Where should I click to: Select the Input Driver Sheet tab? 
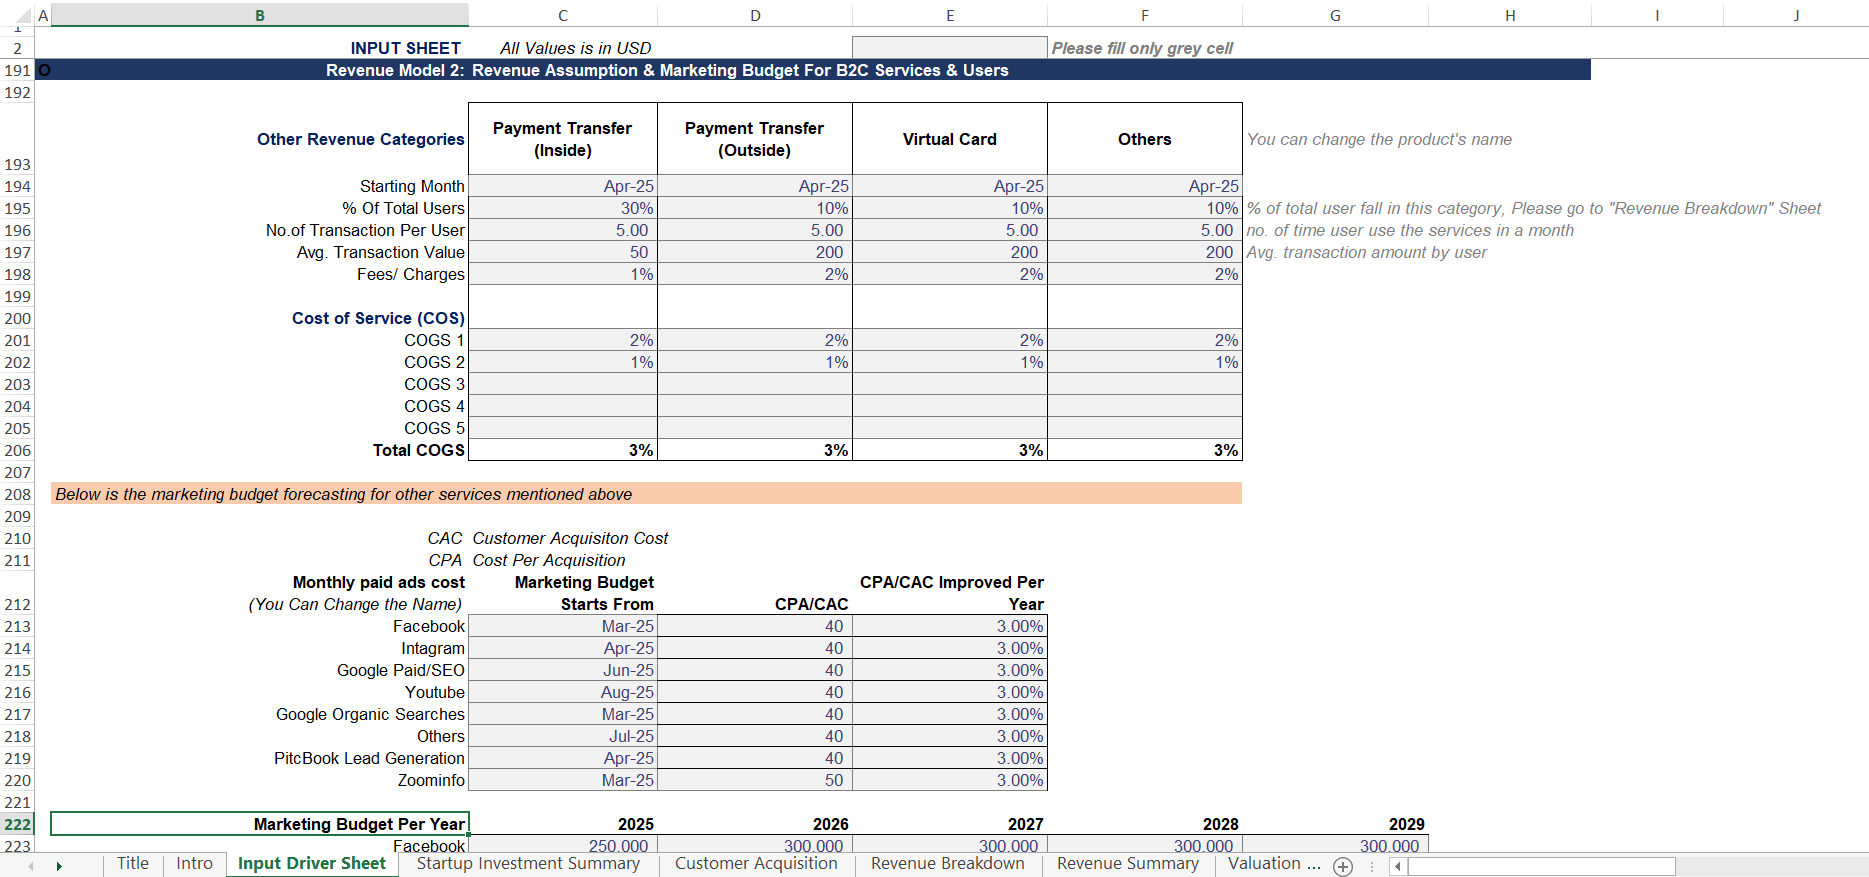click(312, 864)
